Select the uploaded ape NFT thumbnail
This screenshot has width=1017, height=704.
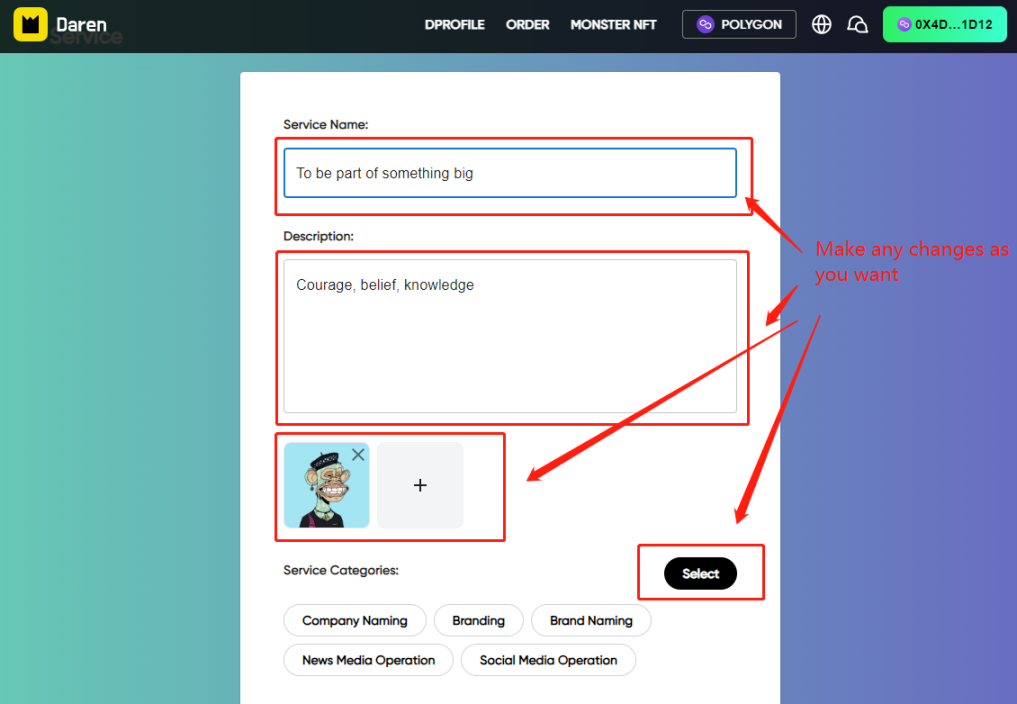323,492
